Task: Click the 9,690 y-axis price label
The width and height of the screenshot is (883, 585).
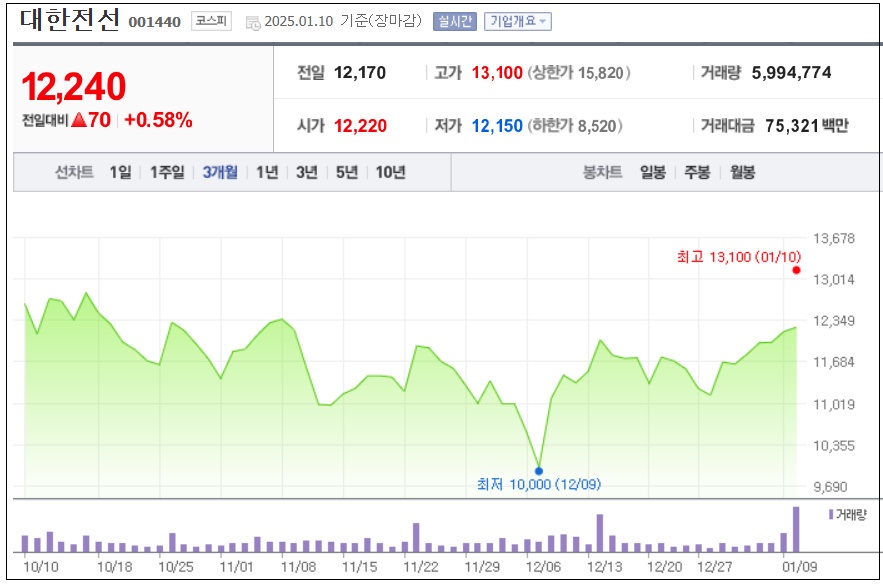Action: point(830,486)
